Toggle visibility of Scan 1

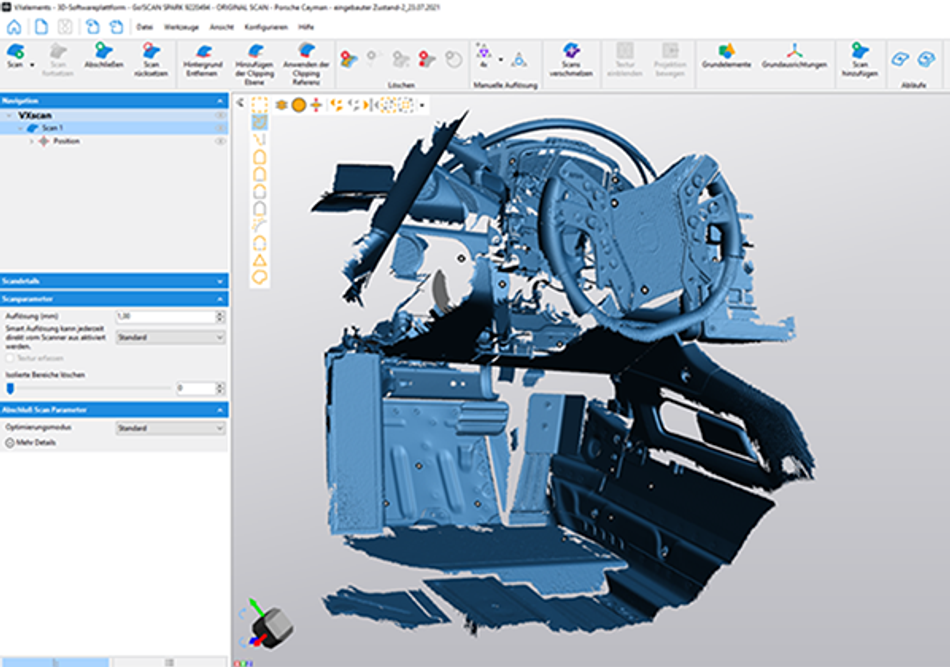(x=220, y=128)
